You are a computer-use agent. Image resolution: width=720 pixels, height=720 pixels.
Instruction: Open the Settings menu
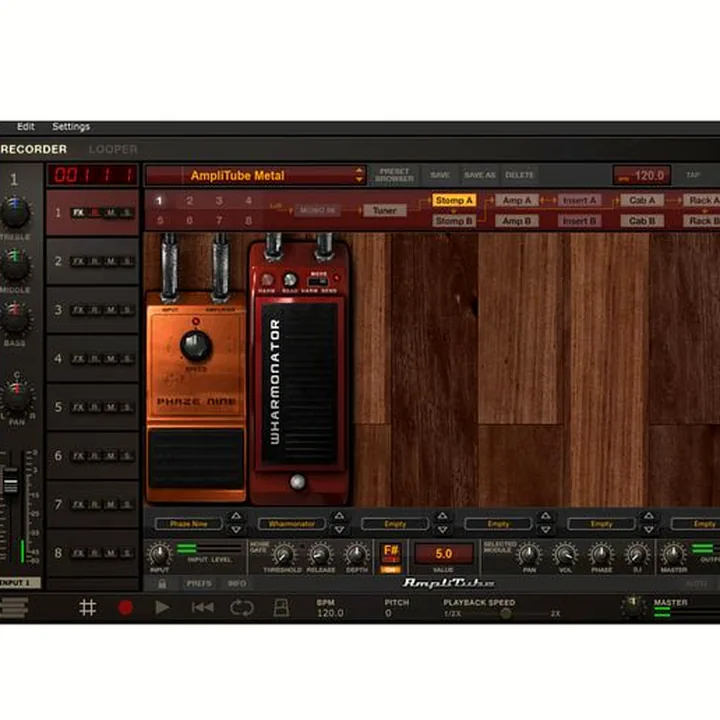coord(71,127)
